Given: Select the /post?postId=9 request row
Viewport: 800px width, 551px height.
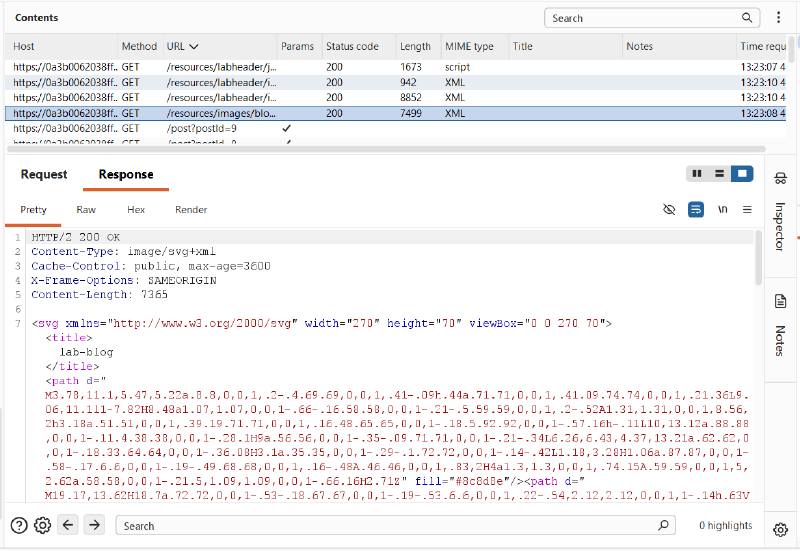Looking at the screenshot, I should coord(395,128).
